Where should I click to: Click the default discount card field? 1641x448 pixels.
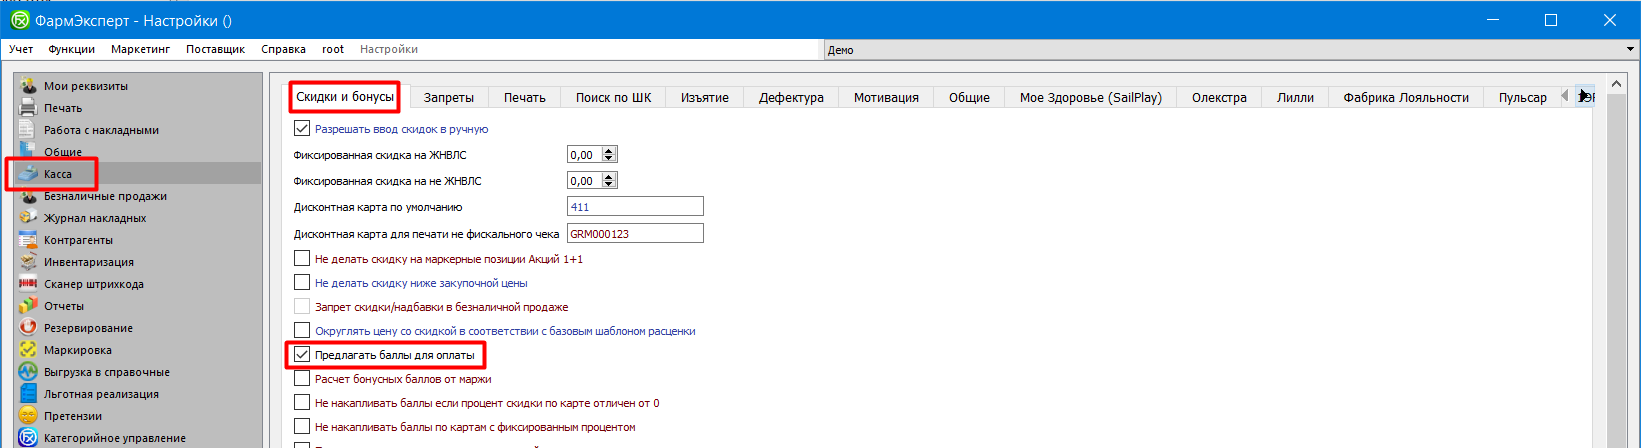coord(635,207)
